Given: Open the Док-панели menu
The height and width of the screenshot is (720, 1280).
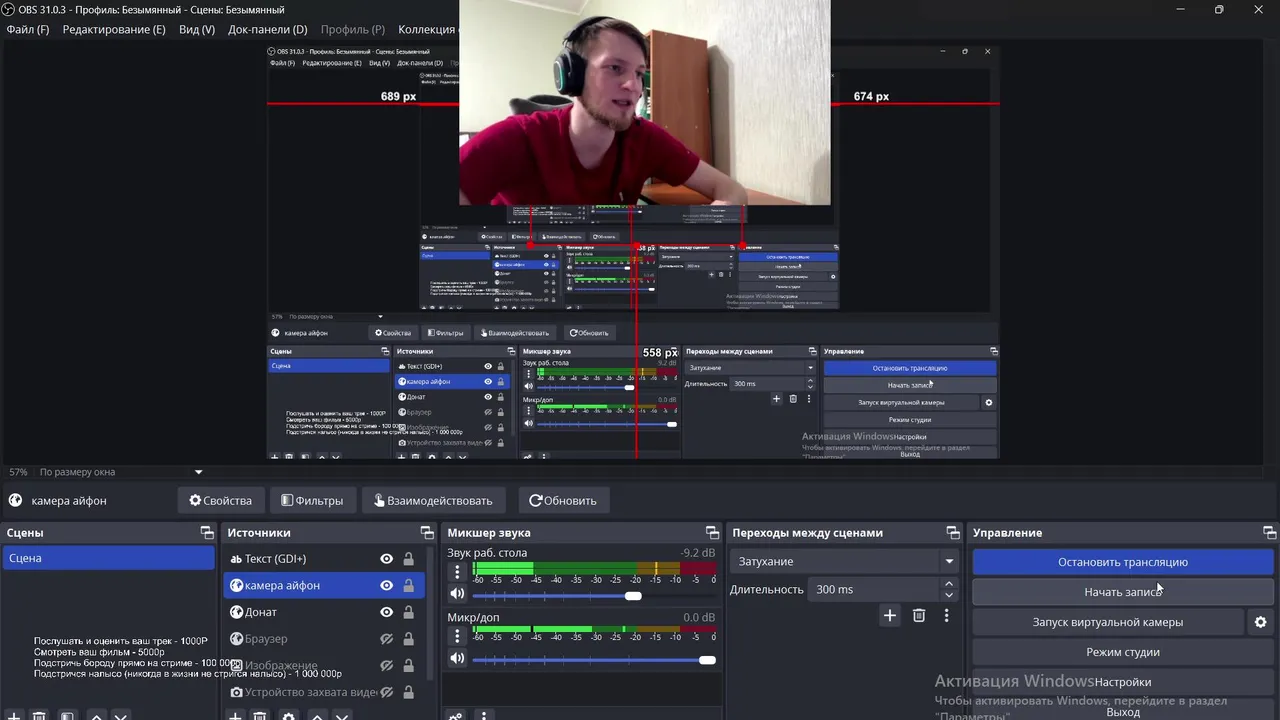Looking at the screenshot, I should coord(267,29).
